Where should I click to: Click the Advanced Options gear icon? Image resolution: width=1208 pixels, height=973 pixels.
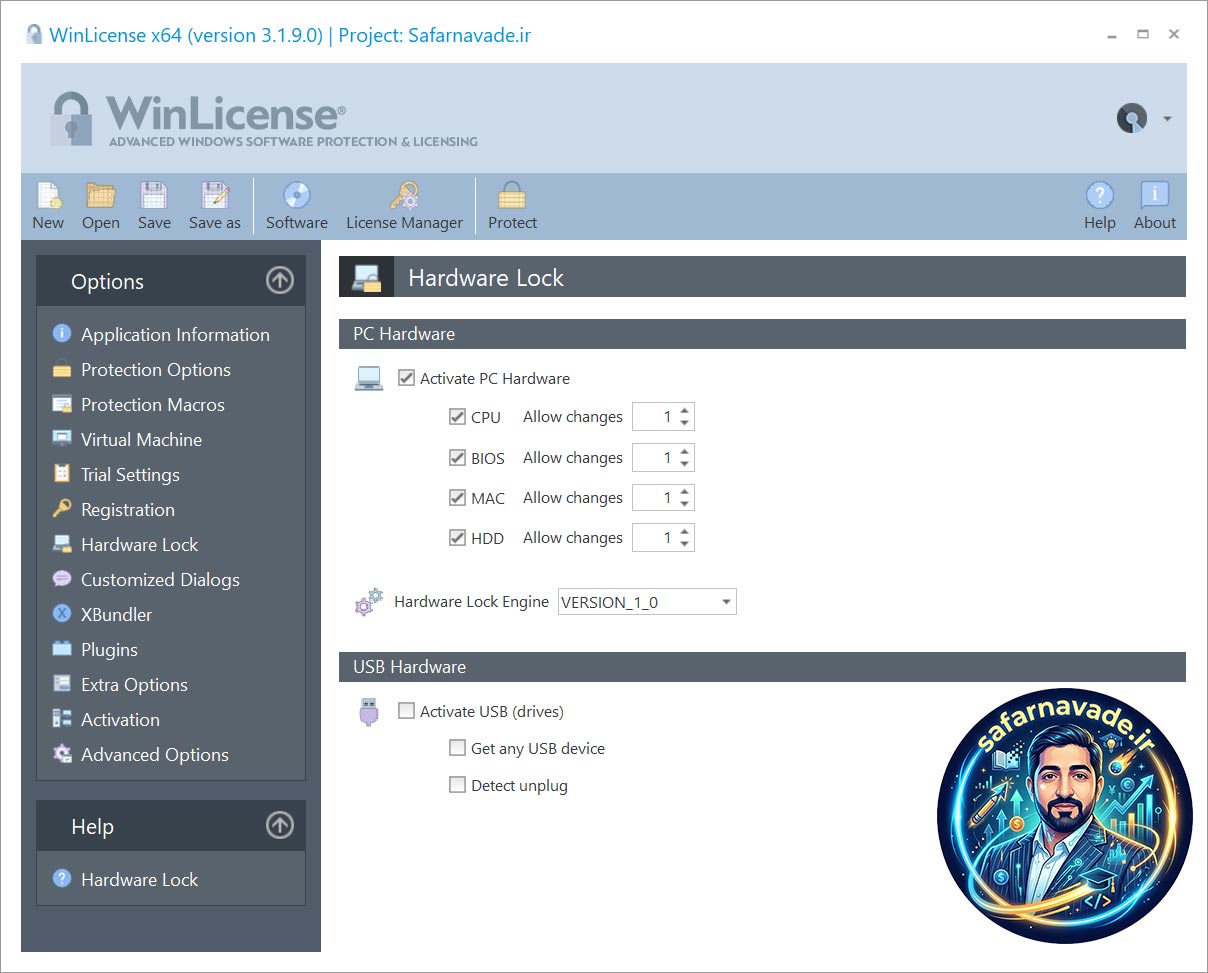tap(62, 754)
